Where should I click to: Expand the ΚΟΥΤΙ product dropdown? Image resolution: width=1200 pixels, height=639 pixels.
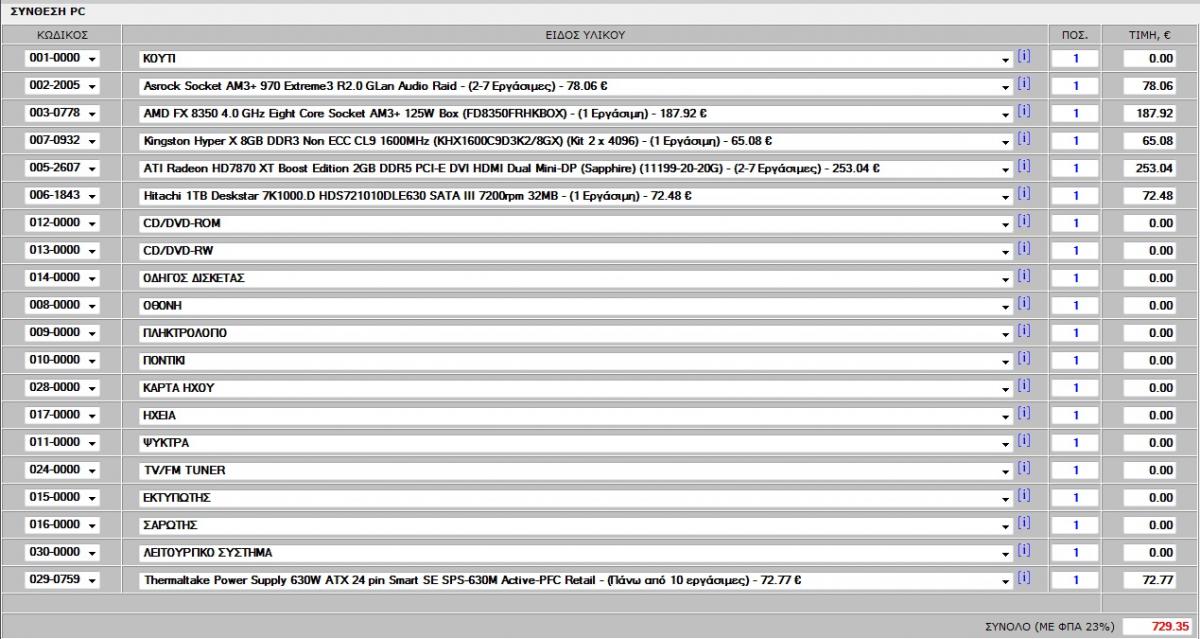(x=576, y=59)
